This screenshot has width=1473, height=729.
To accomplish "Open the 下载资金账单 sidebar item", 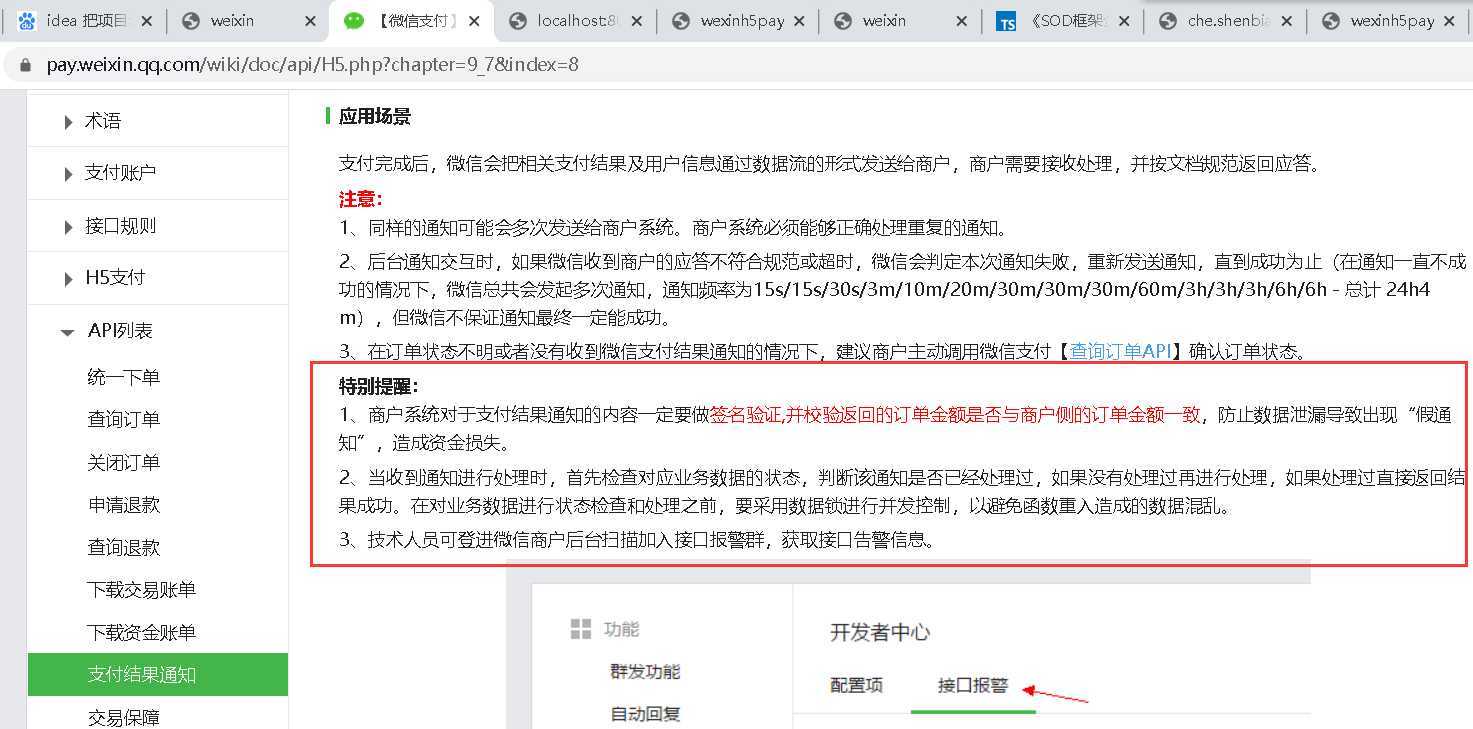I will pyautogui.click(x=141, y=633).
